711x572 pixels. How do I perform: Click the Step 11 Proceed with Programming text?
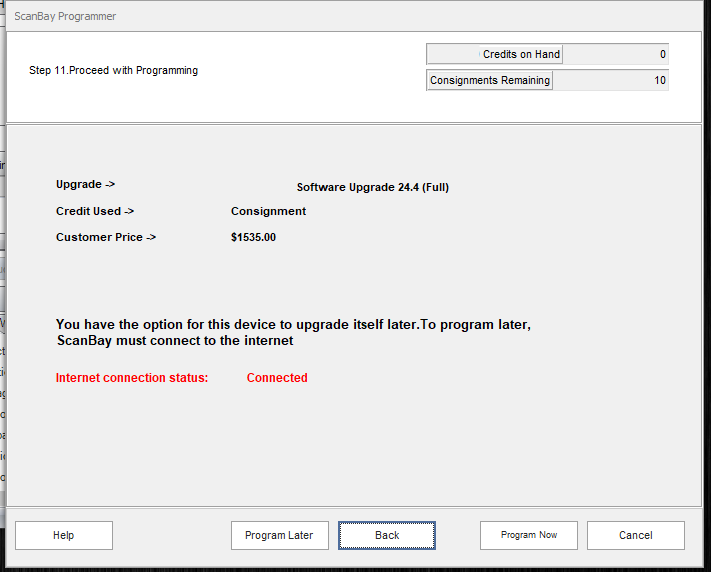tap(114, 71)
